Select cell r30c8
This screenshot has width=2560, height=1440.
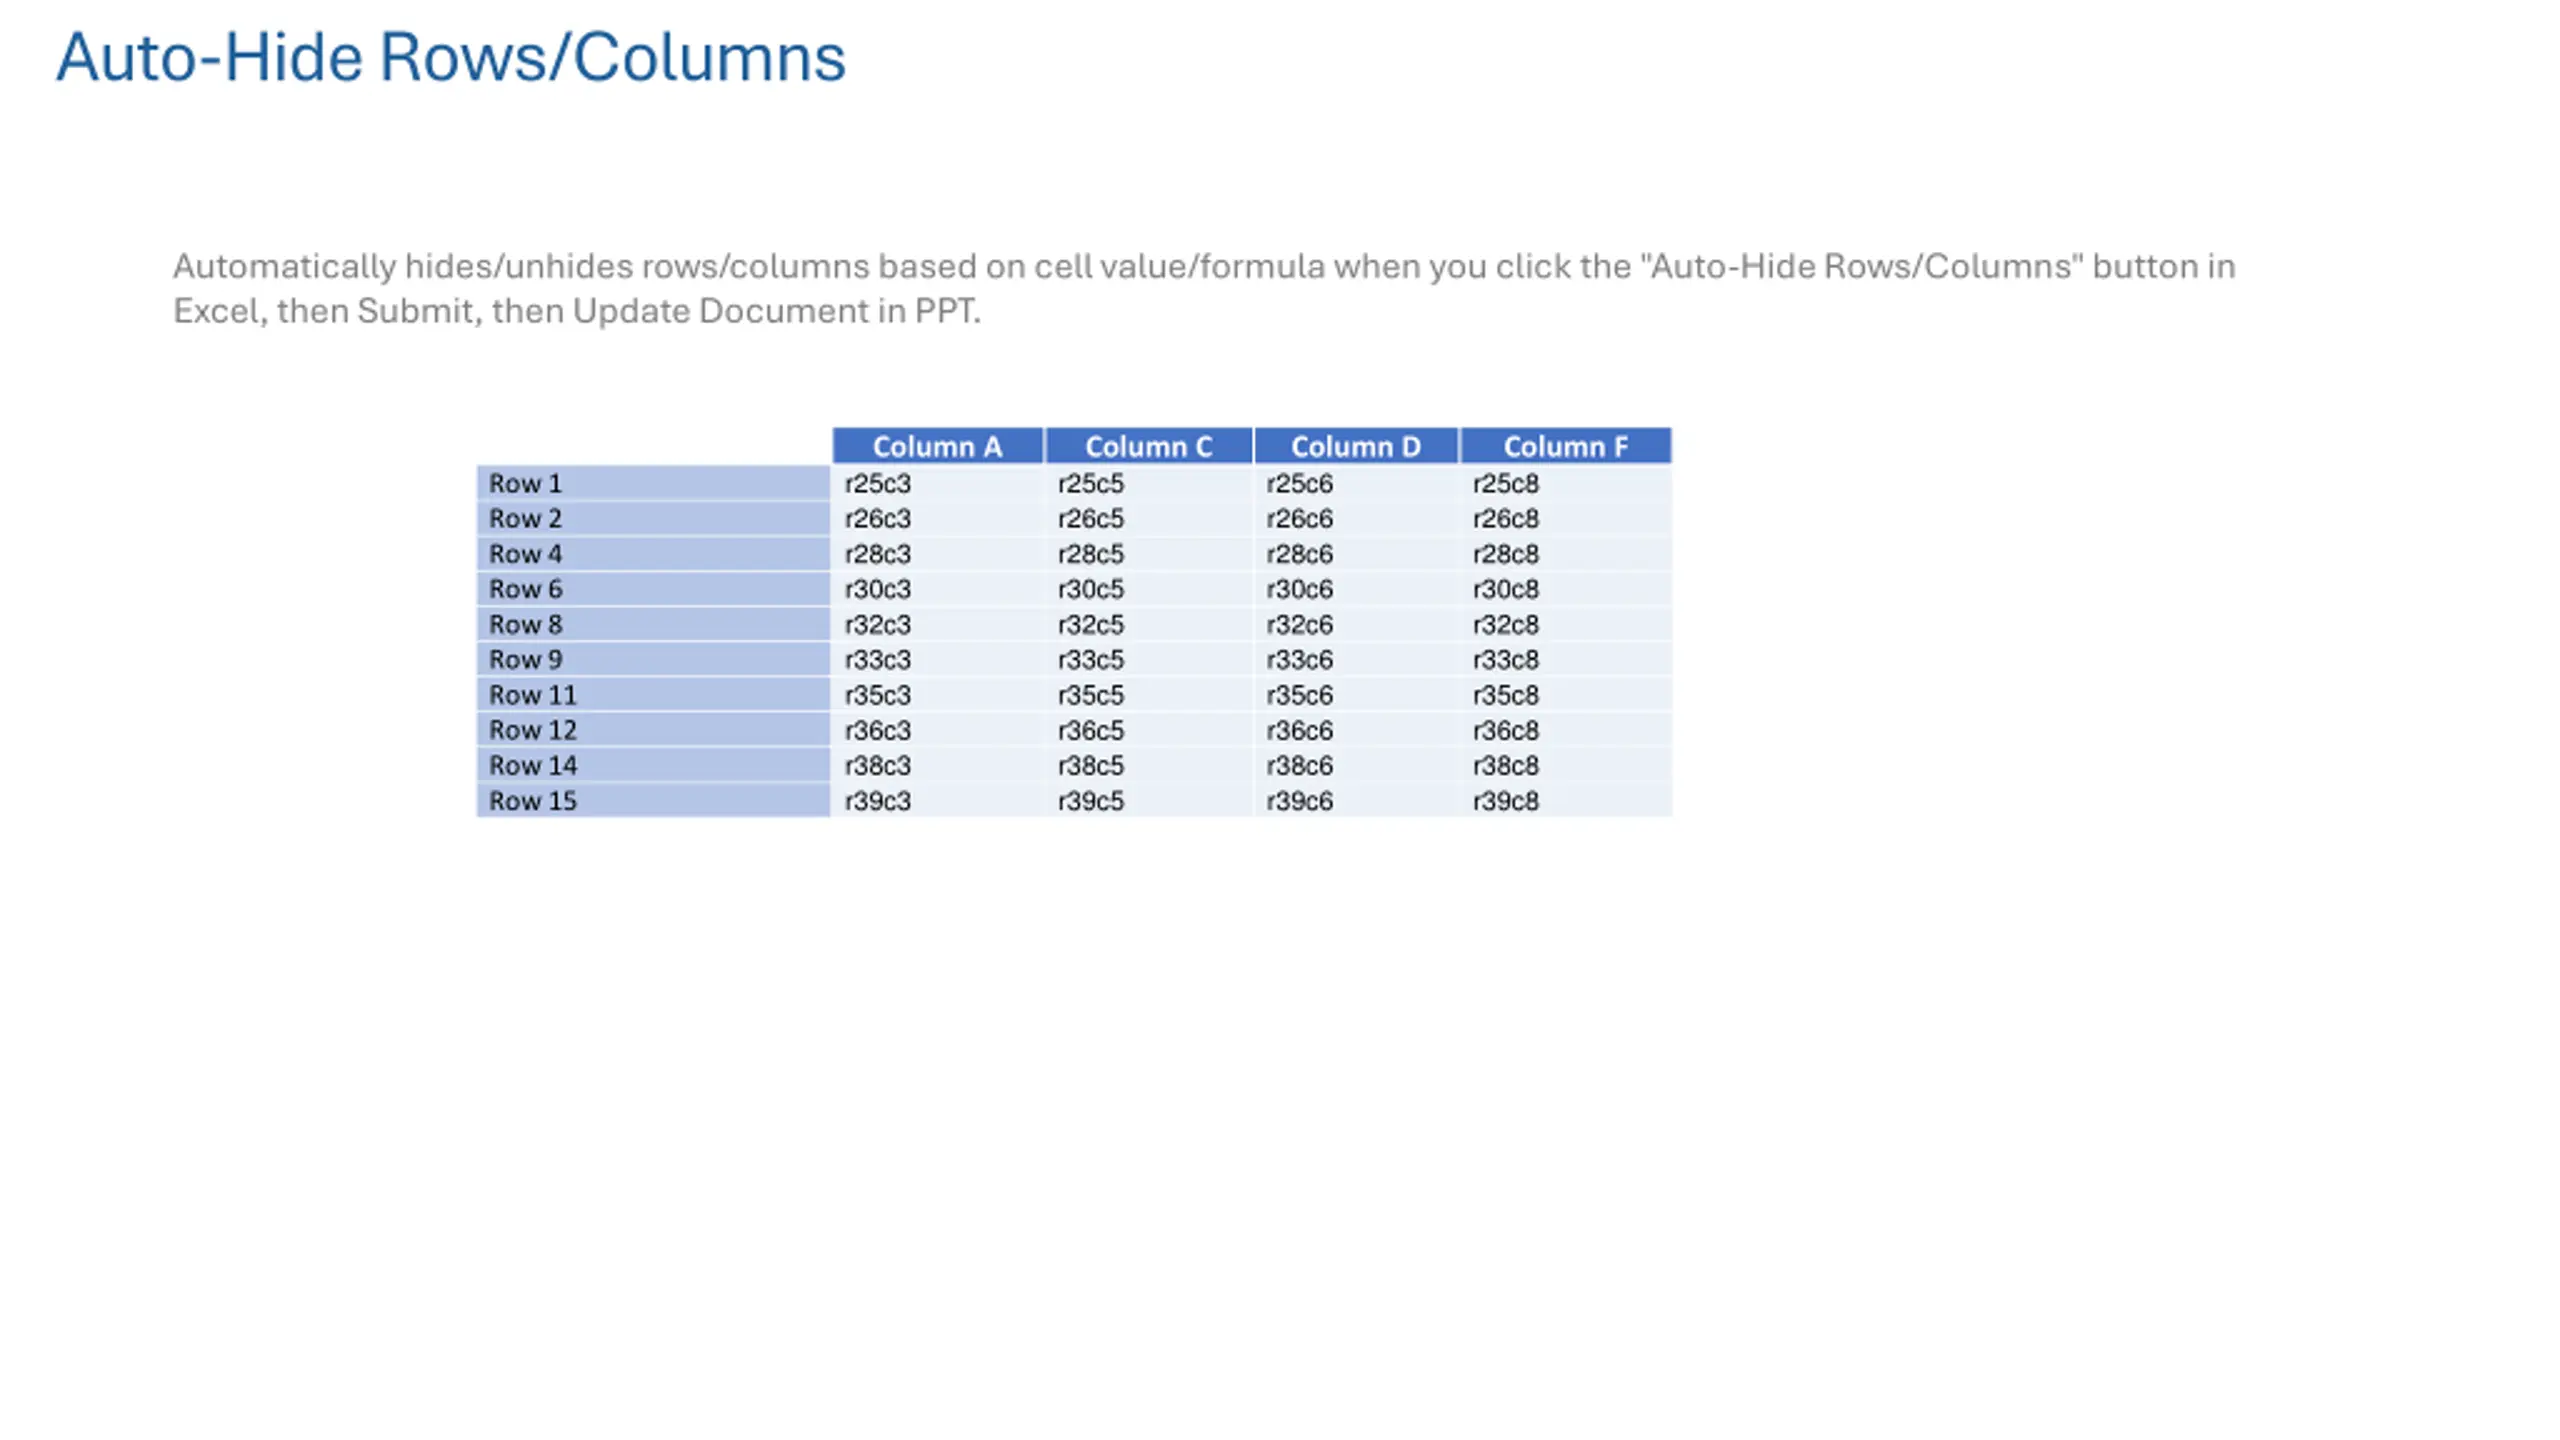pyautogui.click(x=1566, y=588)
